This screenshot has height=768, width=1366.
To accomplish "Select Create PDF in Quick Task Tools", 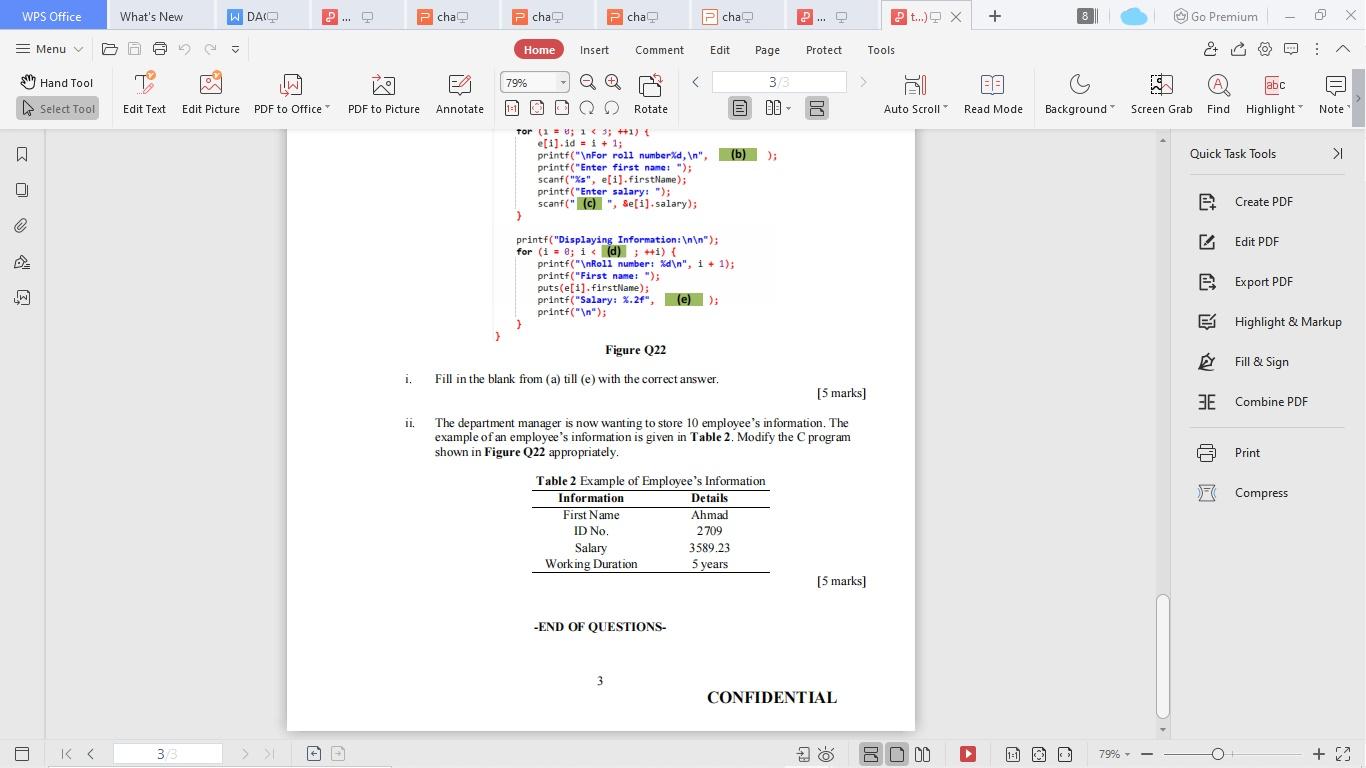I will coord(1263,201).
